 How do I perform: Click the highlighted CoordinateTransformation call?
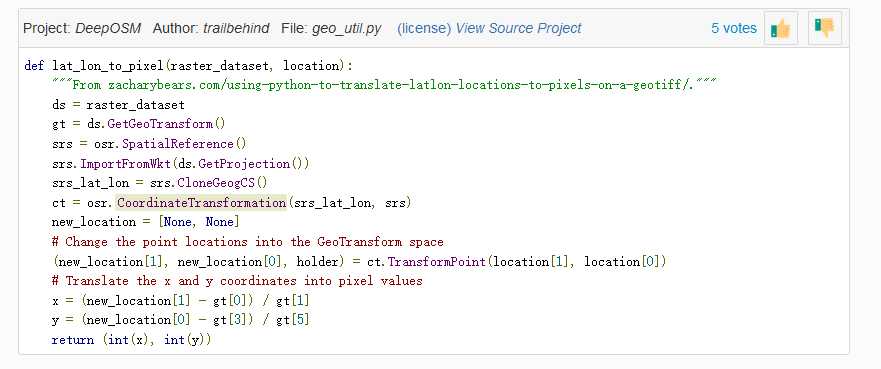click(202, 203)
